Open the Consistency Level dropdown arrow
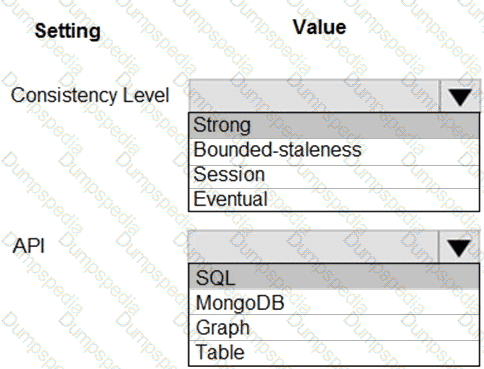Screen dimensions: 484x369 pyautogui.click(x=460, y=96)
